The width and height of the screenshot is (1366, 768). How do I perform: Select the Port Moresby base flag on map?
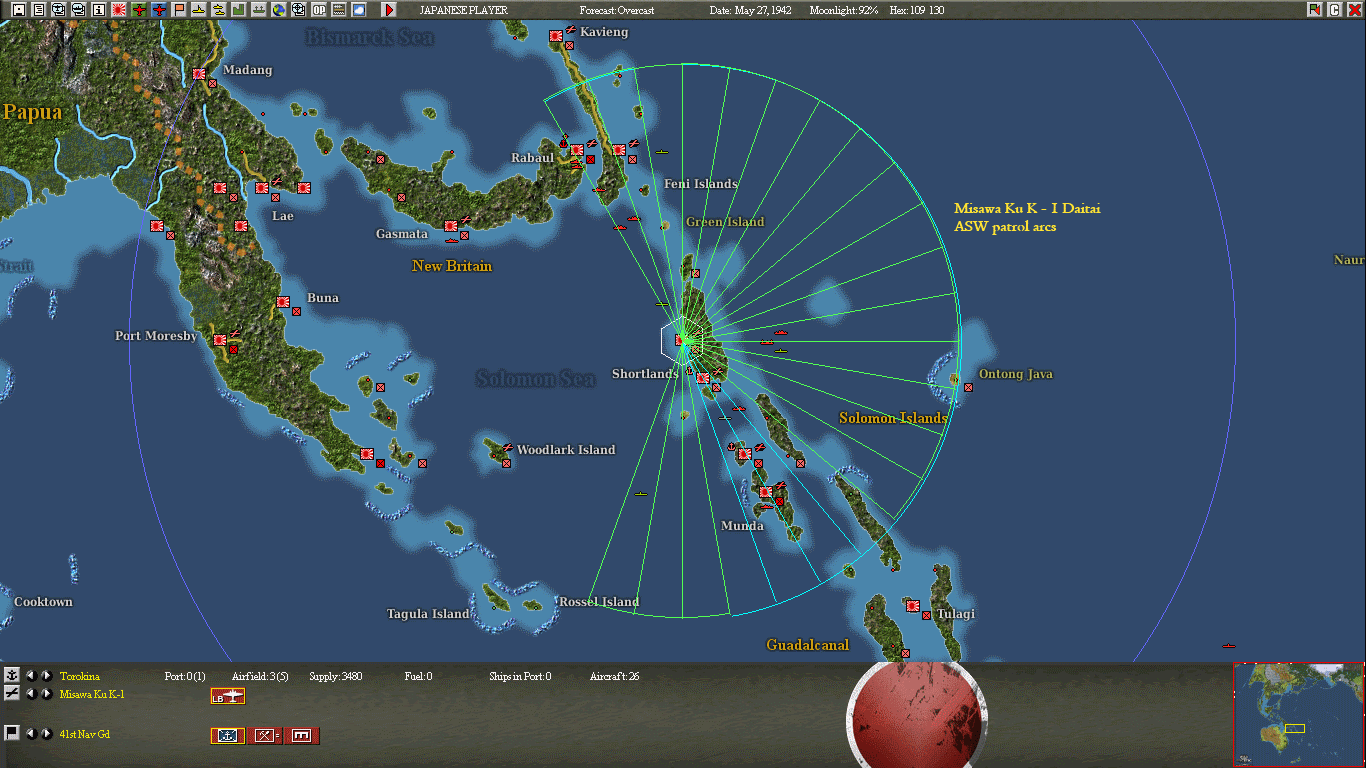point(219,340)
